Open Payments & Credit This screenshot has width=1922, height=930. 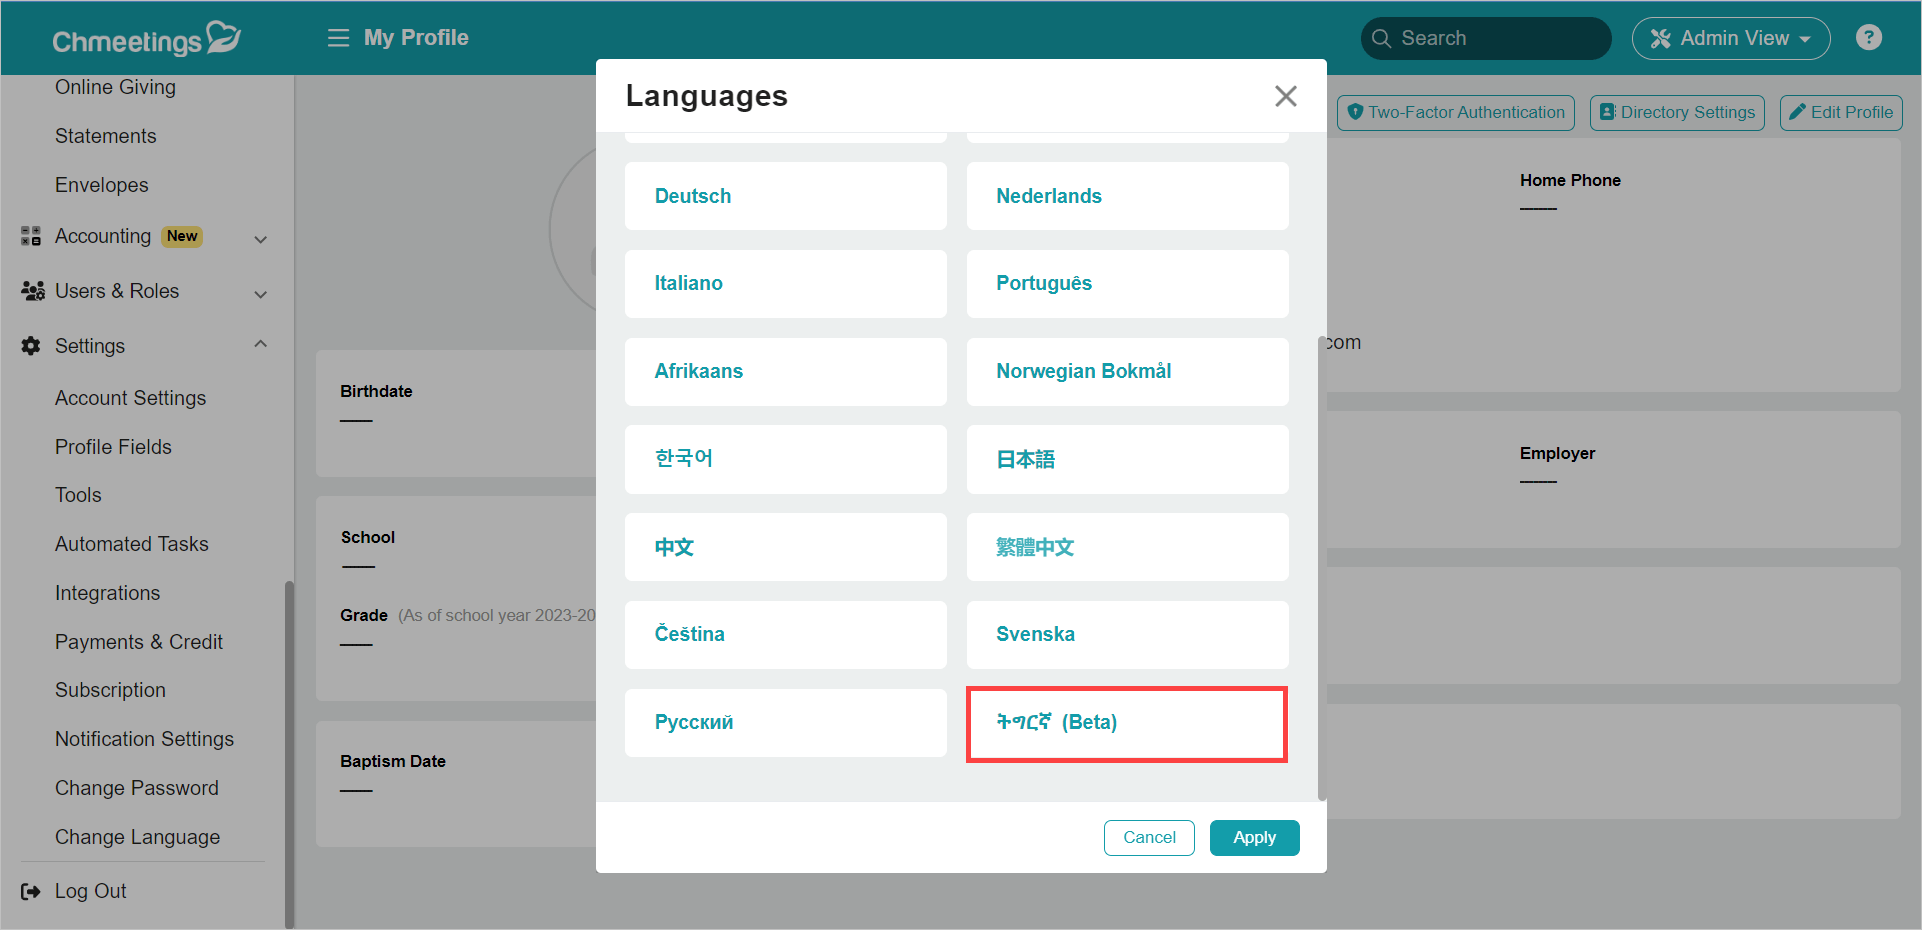pyautogui.click(x=139, y=642)
